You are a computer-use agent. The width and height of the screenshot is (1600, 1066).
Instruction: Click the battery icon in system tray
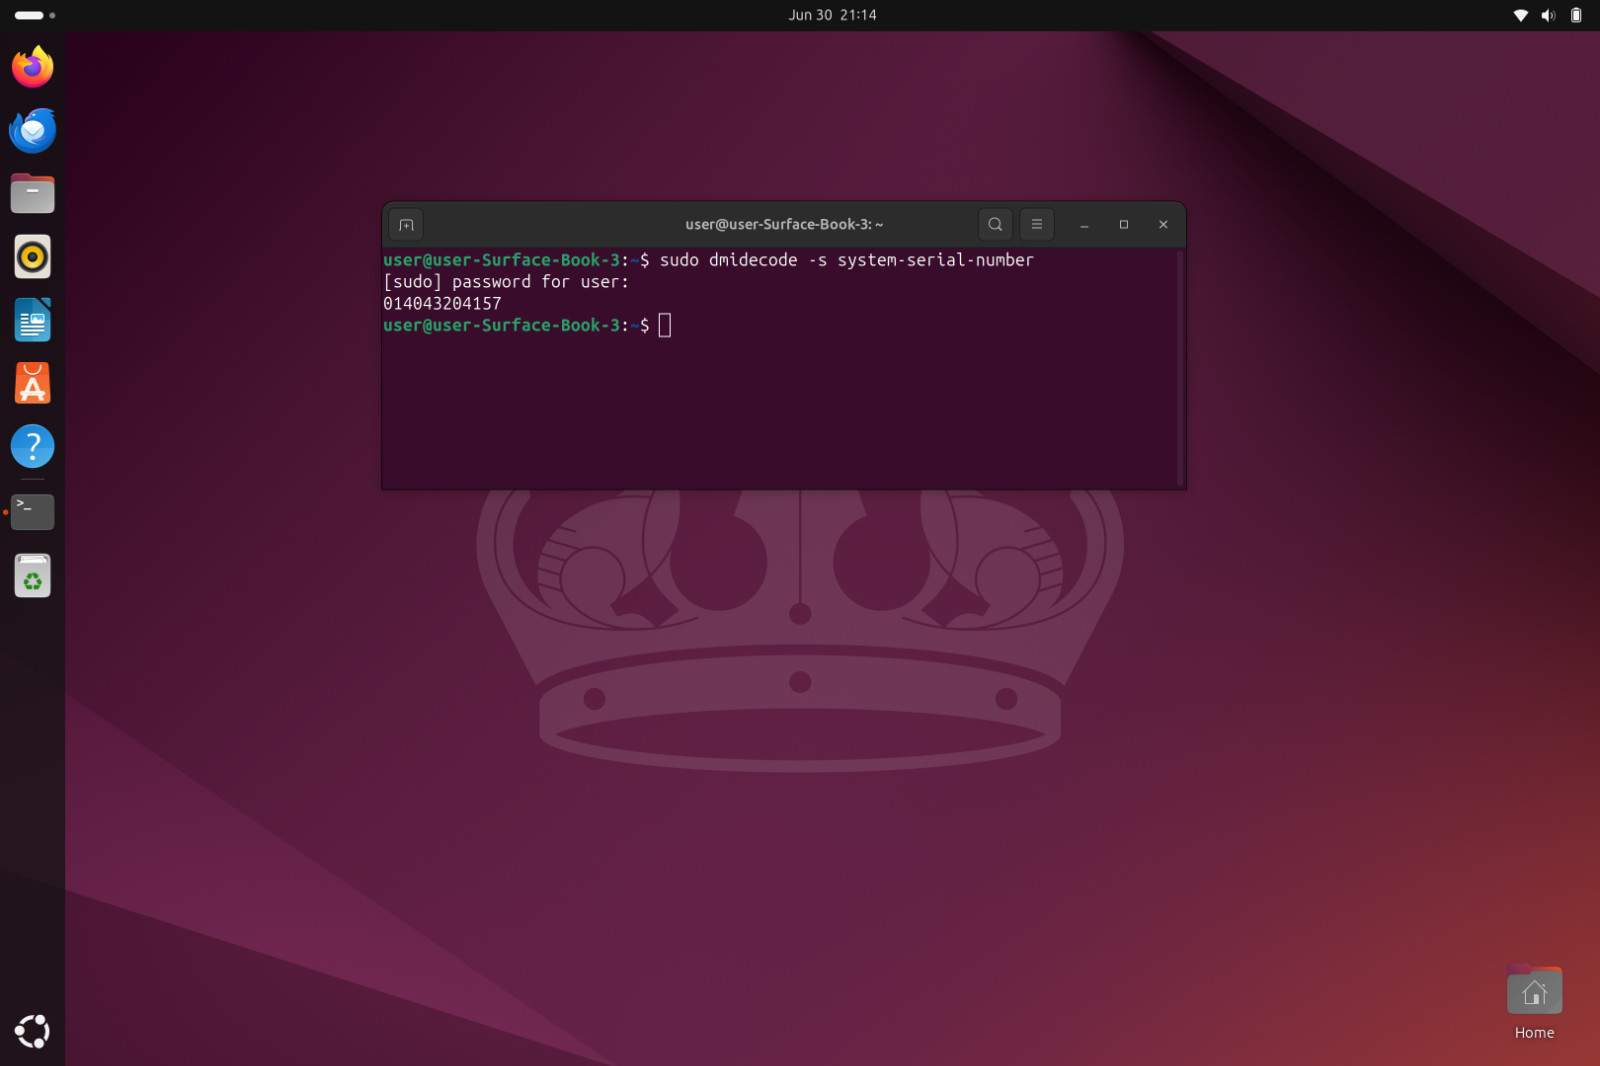(x=1576, y=15)
